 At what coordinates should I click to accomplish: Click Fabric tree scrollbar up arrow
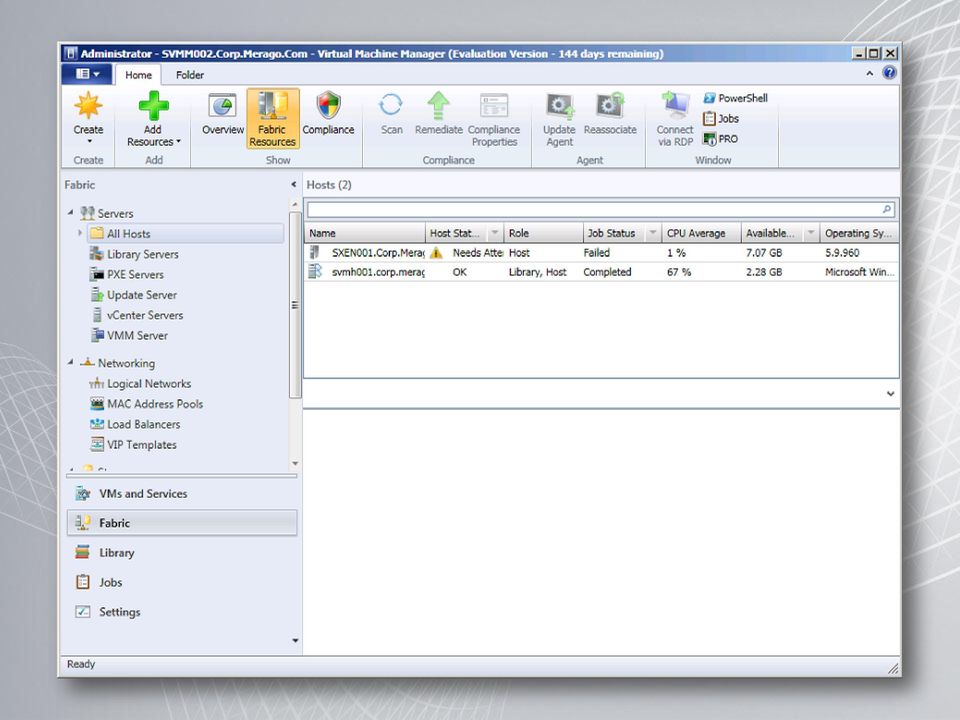295,204
